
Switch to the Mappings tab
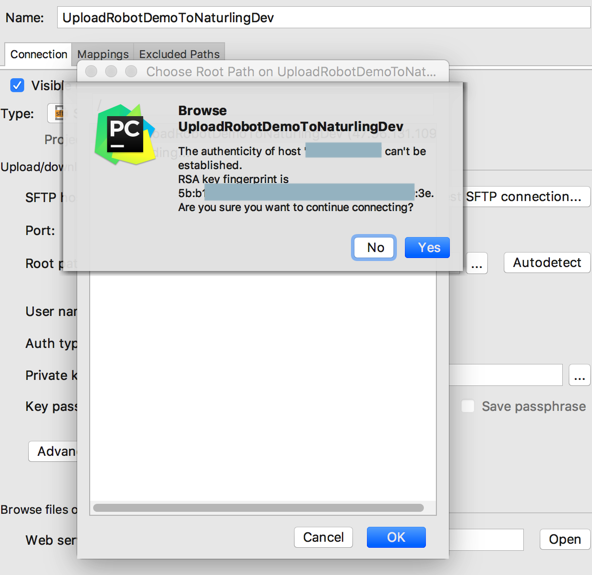[103, 54]
